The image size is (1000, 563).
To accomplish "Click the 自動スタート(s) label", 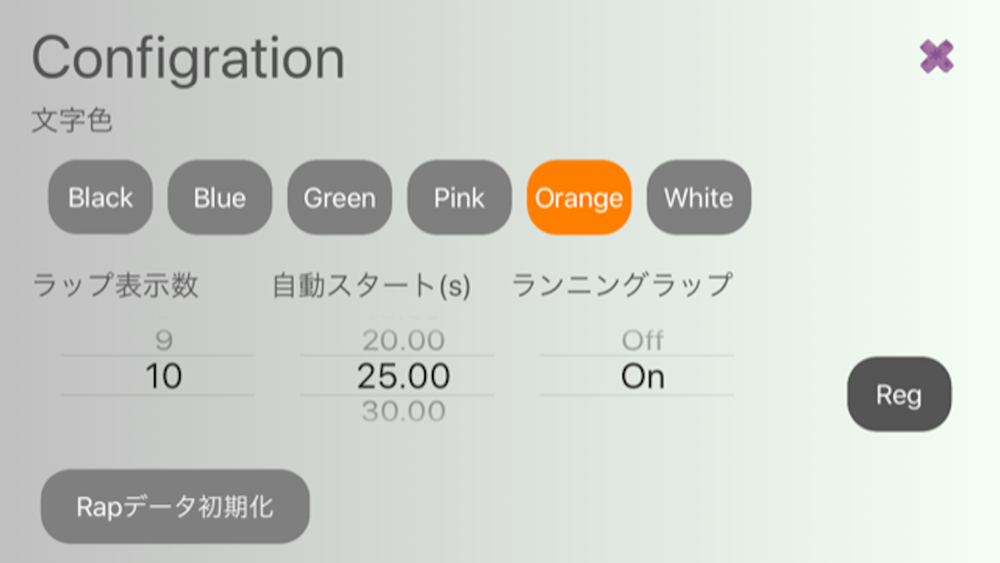I will pos(371,285).
